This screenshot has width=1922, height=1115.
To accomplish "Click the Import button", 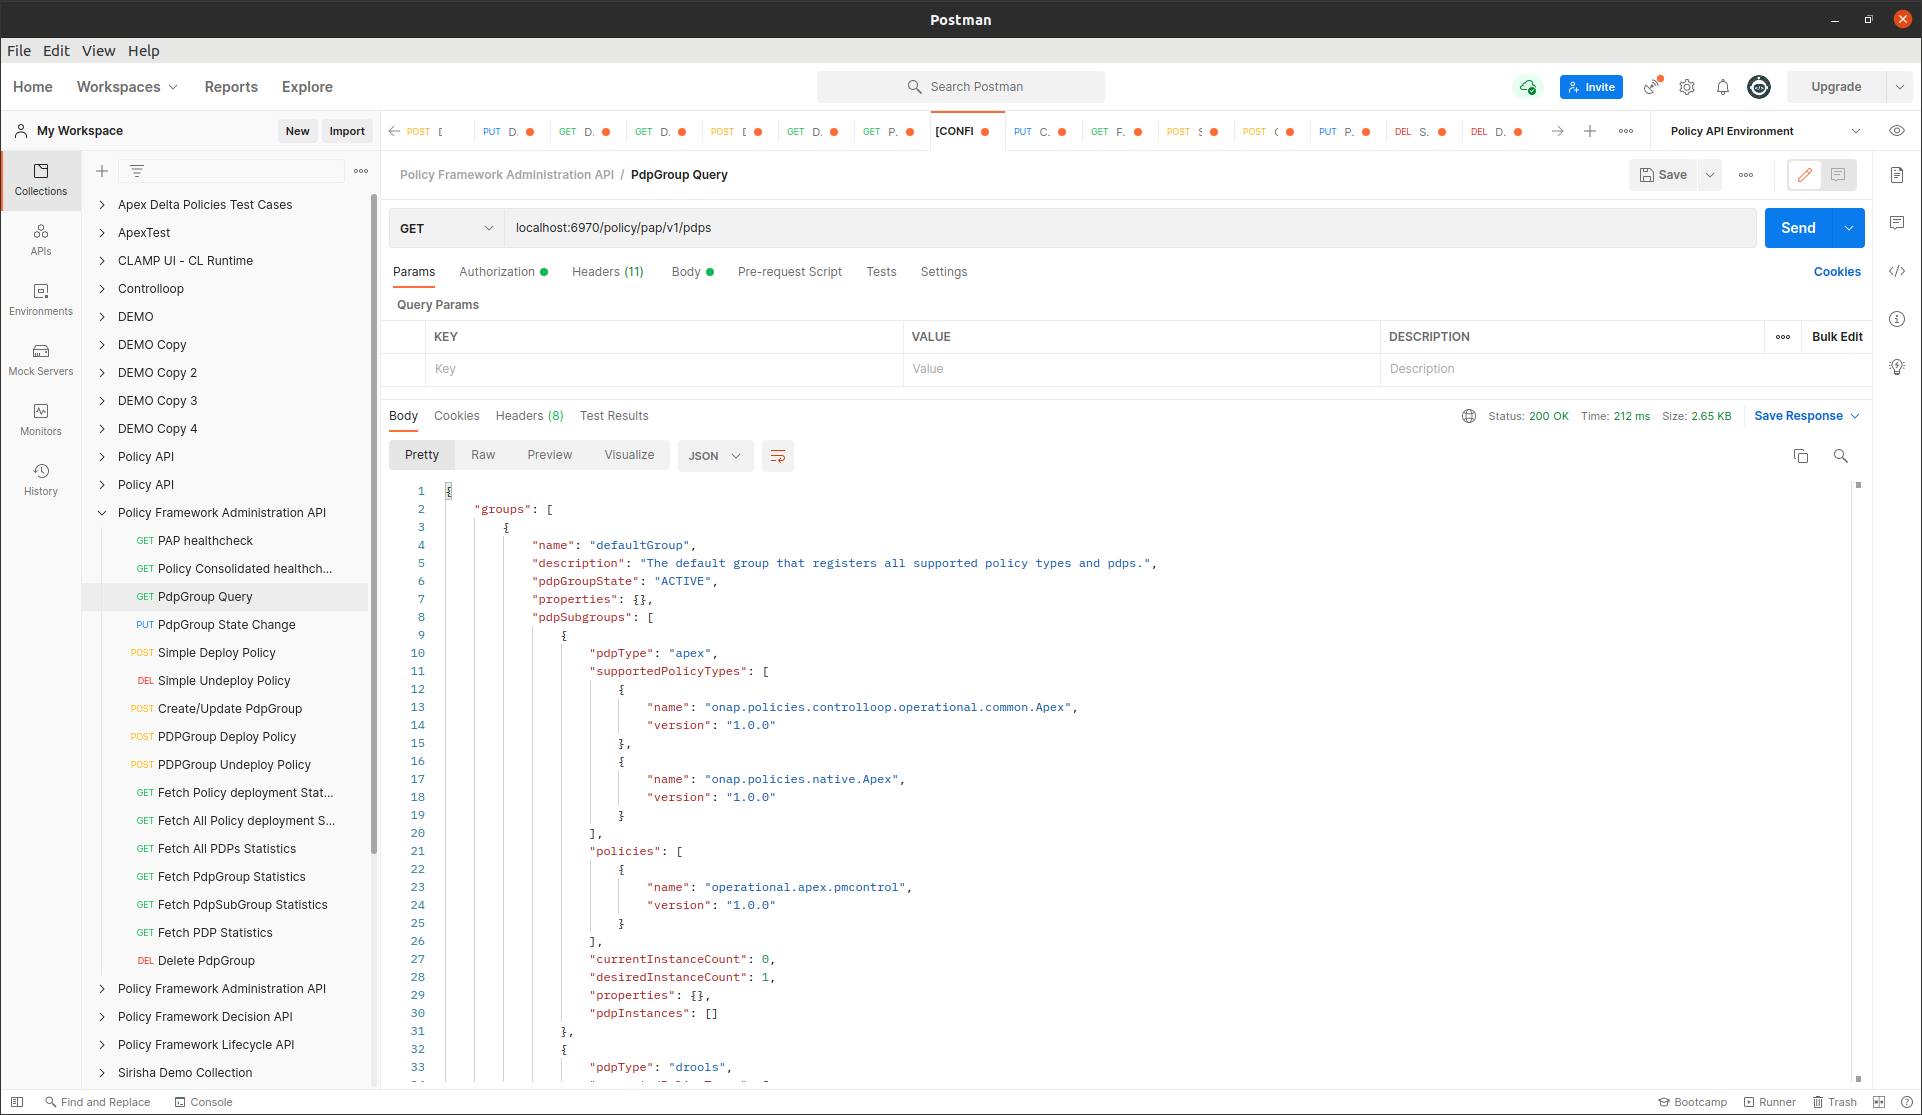I will (x=347, y=131).
